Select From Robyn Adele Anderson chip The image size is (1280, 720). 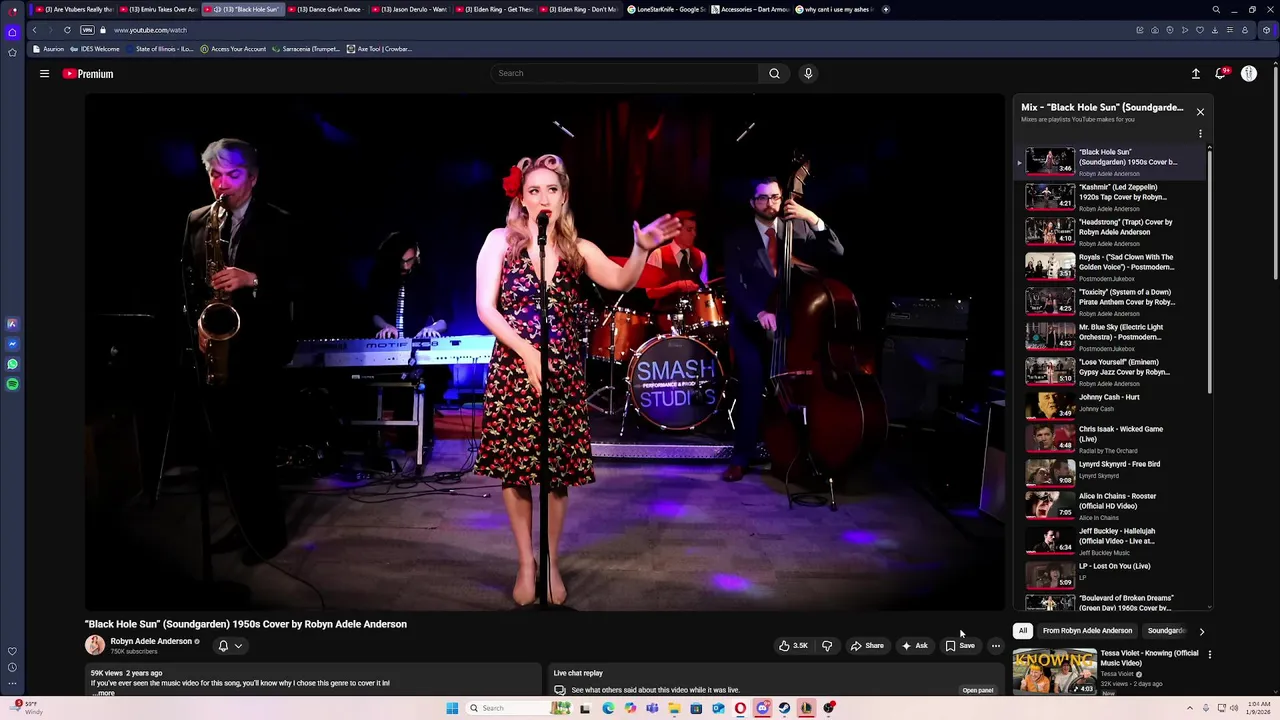coord(1087,631)
